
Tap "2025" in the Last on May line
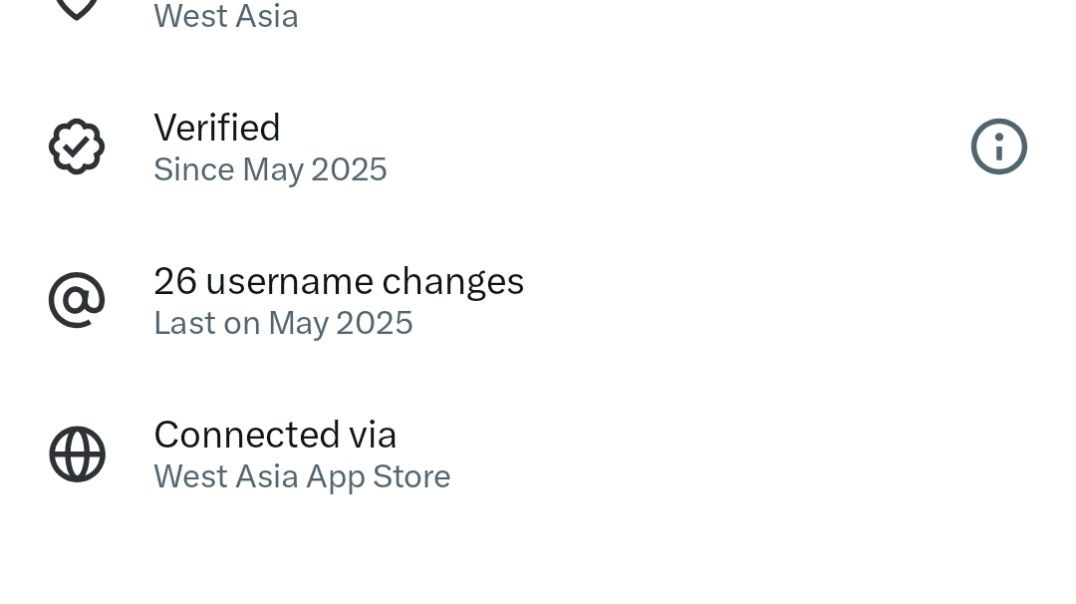click(x=375, y=323)
